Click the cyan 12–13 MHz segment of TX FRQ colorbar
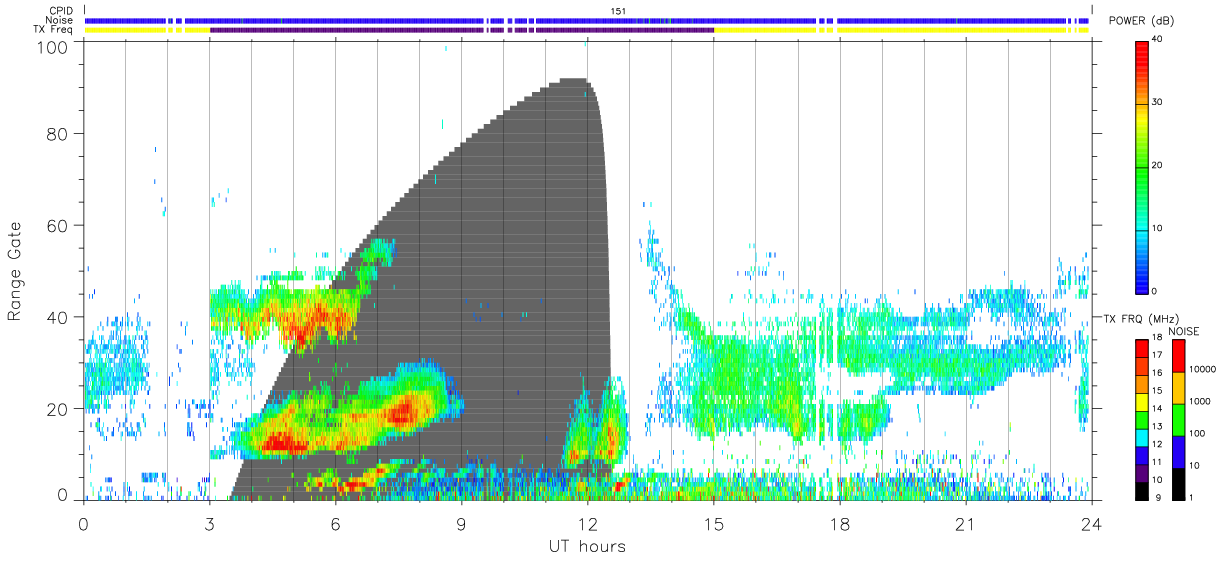Viewport: 1228px width, 567px height. pyautogui.click(x=1142, y=437)
